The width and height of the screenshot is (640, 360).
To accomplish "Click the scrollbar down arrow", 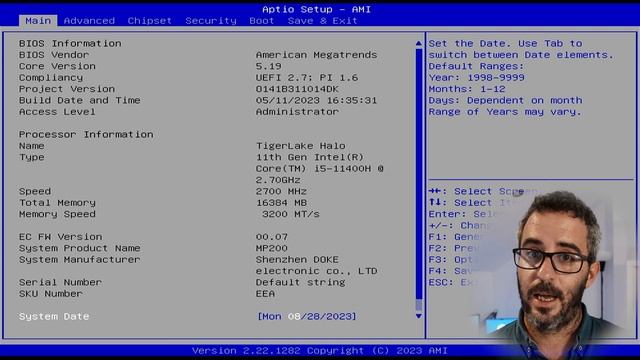I will (418, 316).
